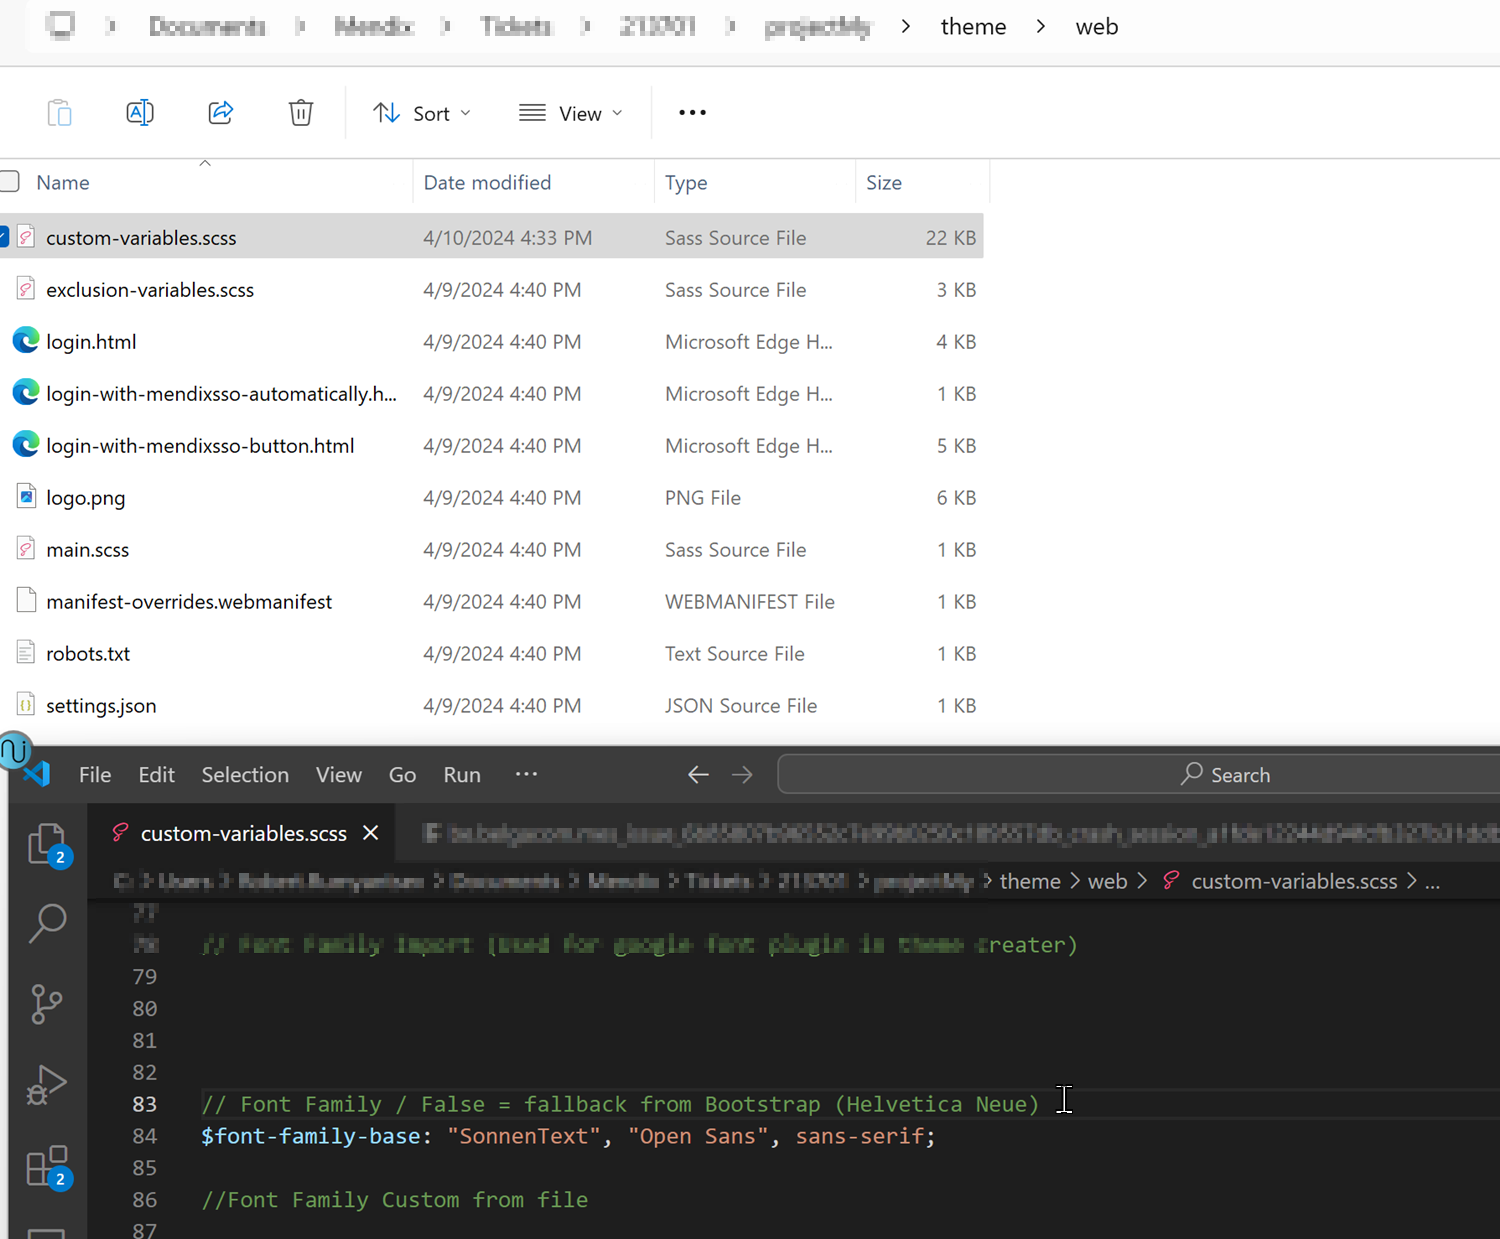Open the Extensions sidebar icon
The width and height of the screenshot is (1500, 1239).
click(x=47, y=1166)
